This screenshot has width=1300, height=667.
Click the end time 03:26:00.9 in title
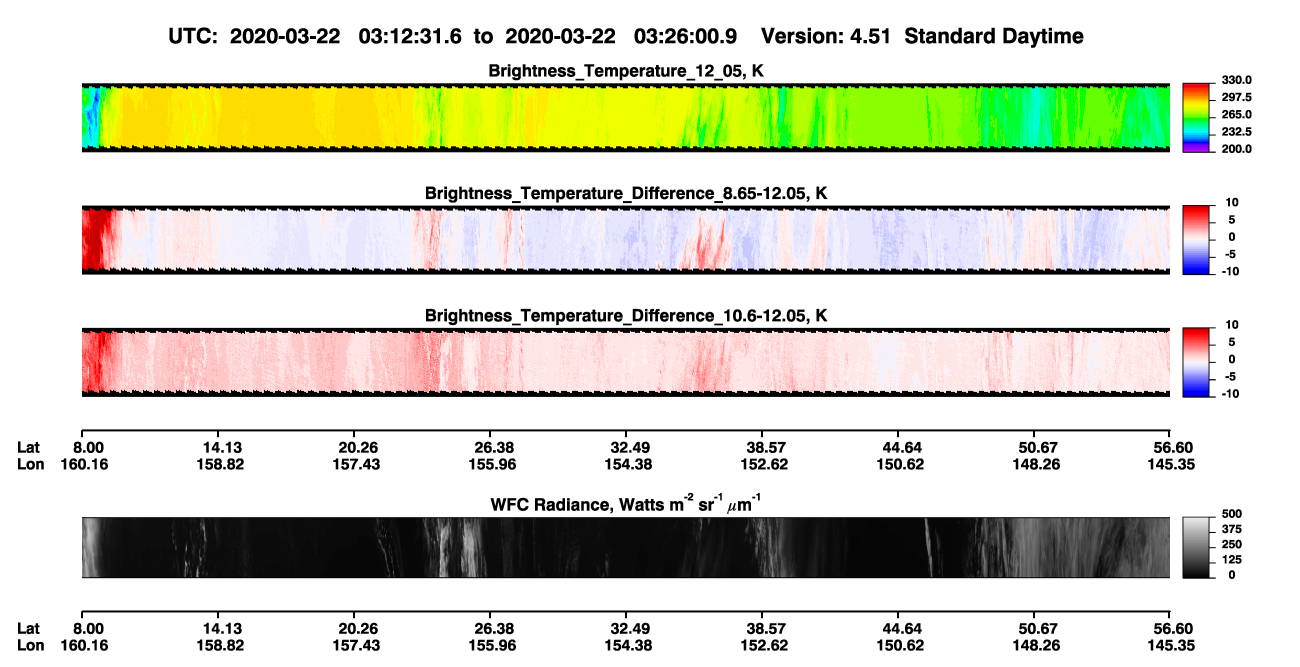pyautogui.click(x=685, y=37)
